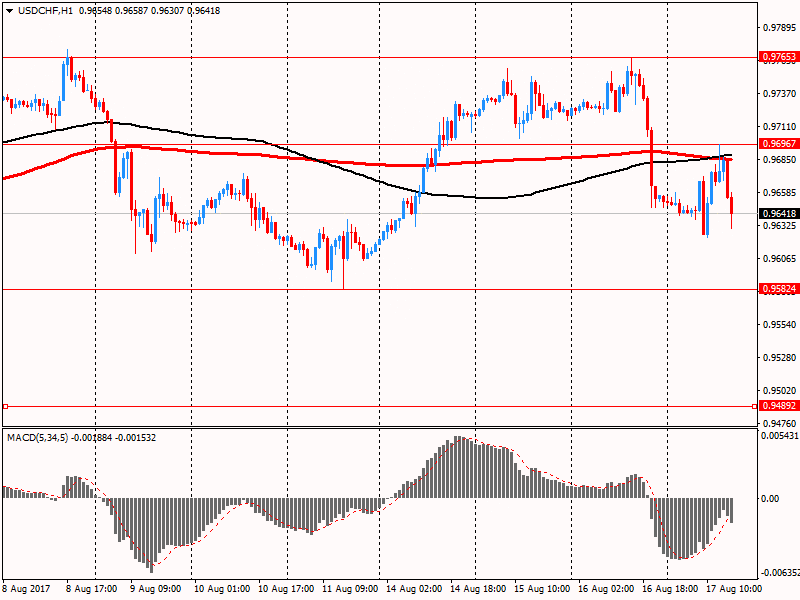This screenshot has width=800, height=600.
Task: Select the USDCHF,H1 symbol title text
Action: pos(45,11)
